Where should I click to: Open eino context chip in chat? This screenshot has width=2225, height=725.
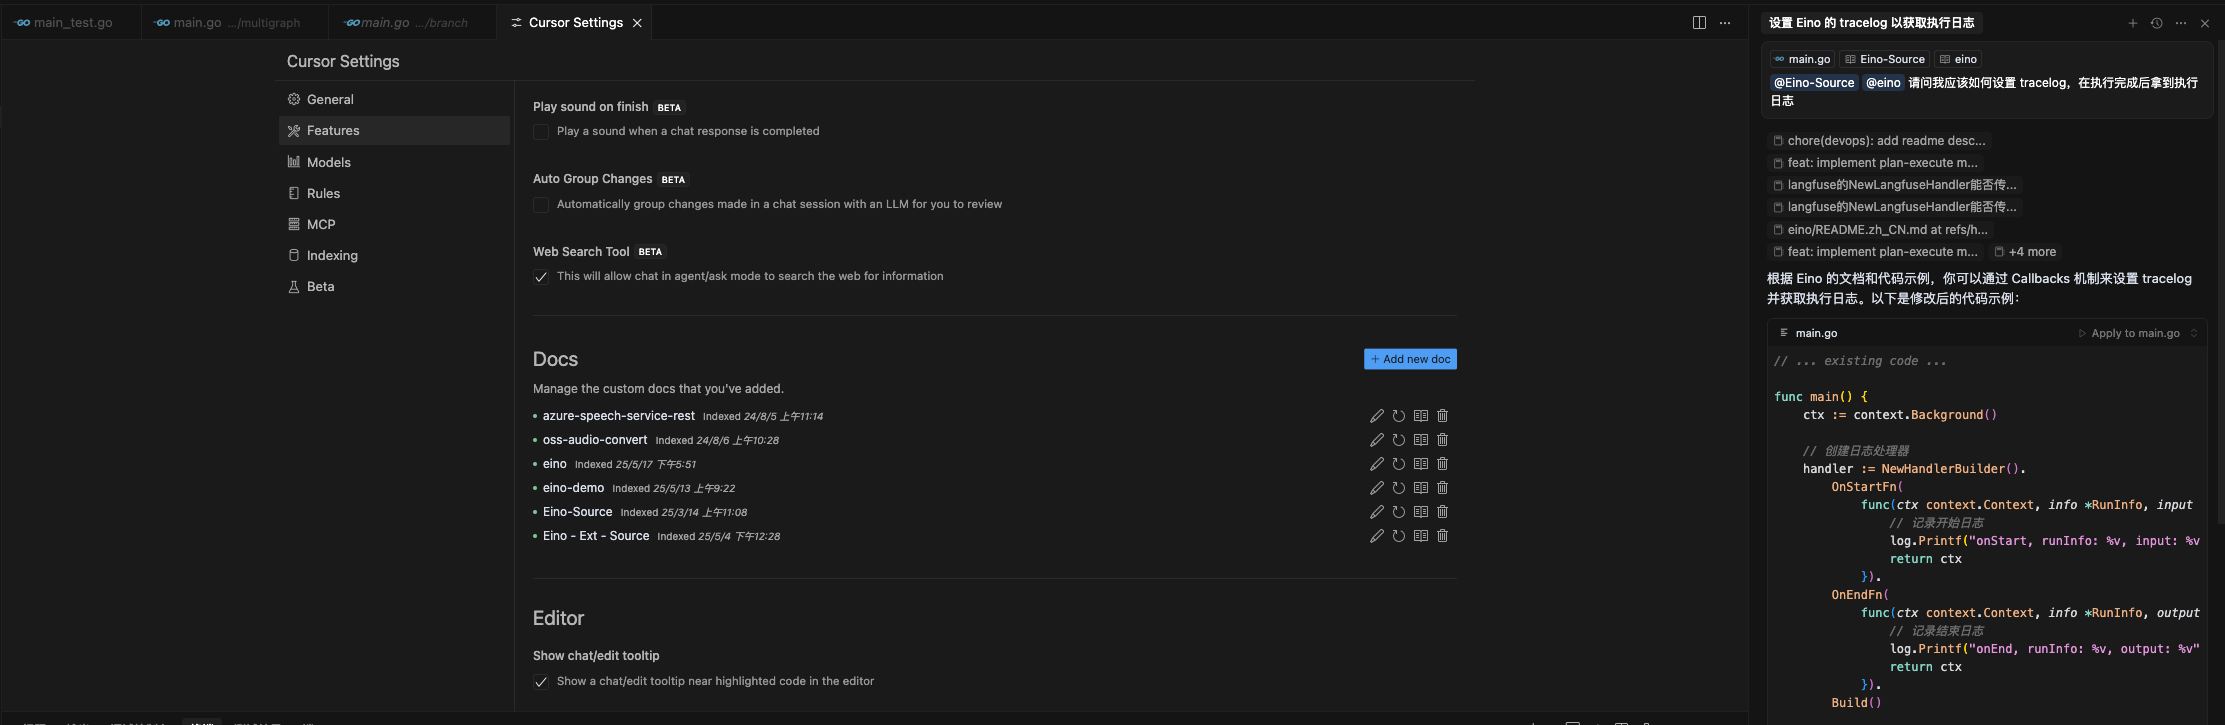click(1958, 59)
